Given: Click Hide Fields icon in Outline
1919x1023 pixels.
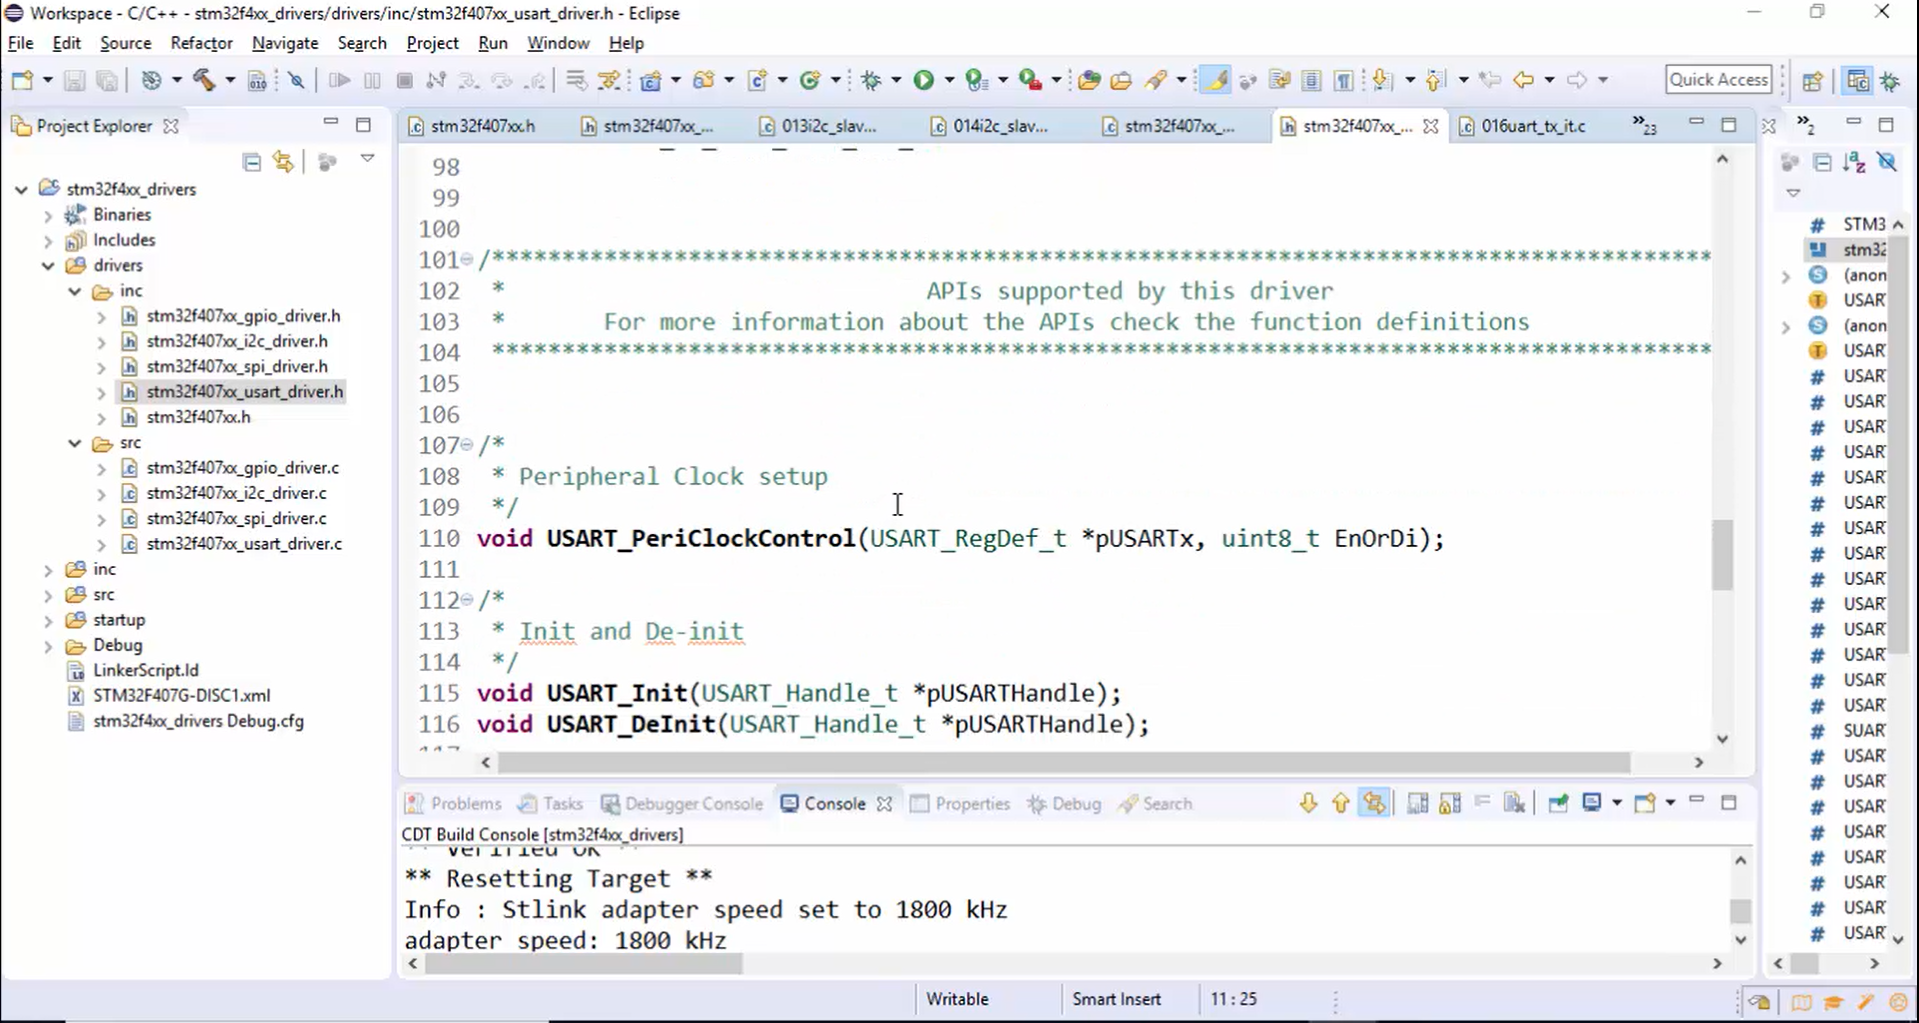Looking at the screenshot, I should tap(1887, 162).
